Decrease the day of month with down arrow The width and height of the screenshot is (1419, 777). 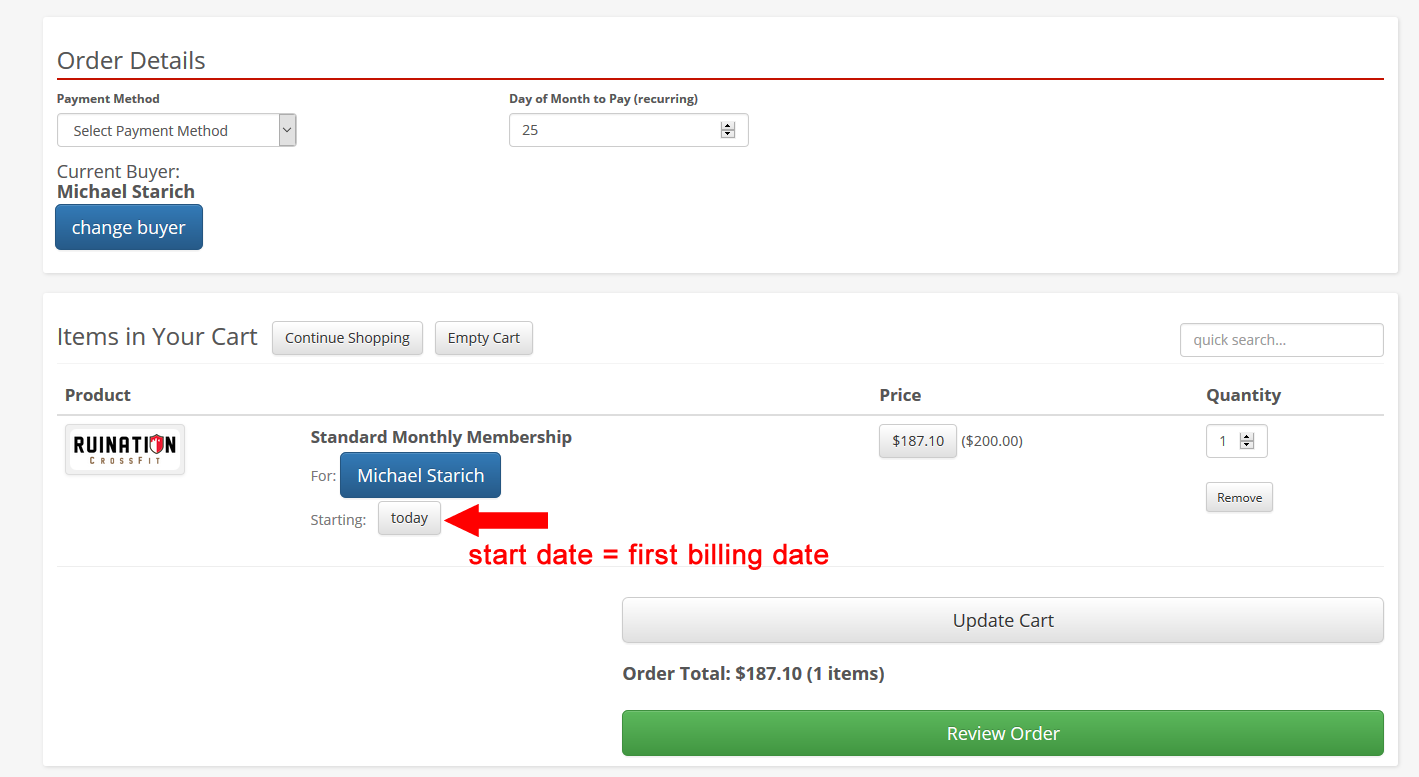728,135
